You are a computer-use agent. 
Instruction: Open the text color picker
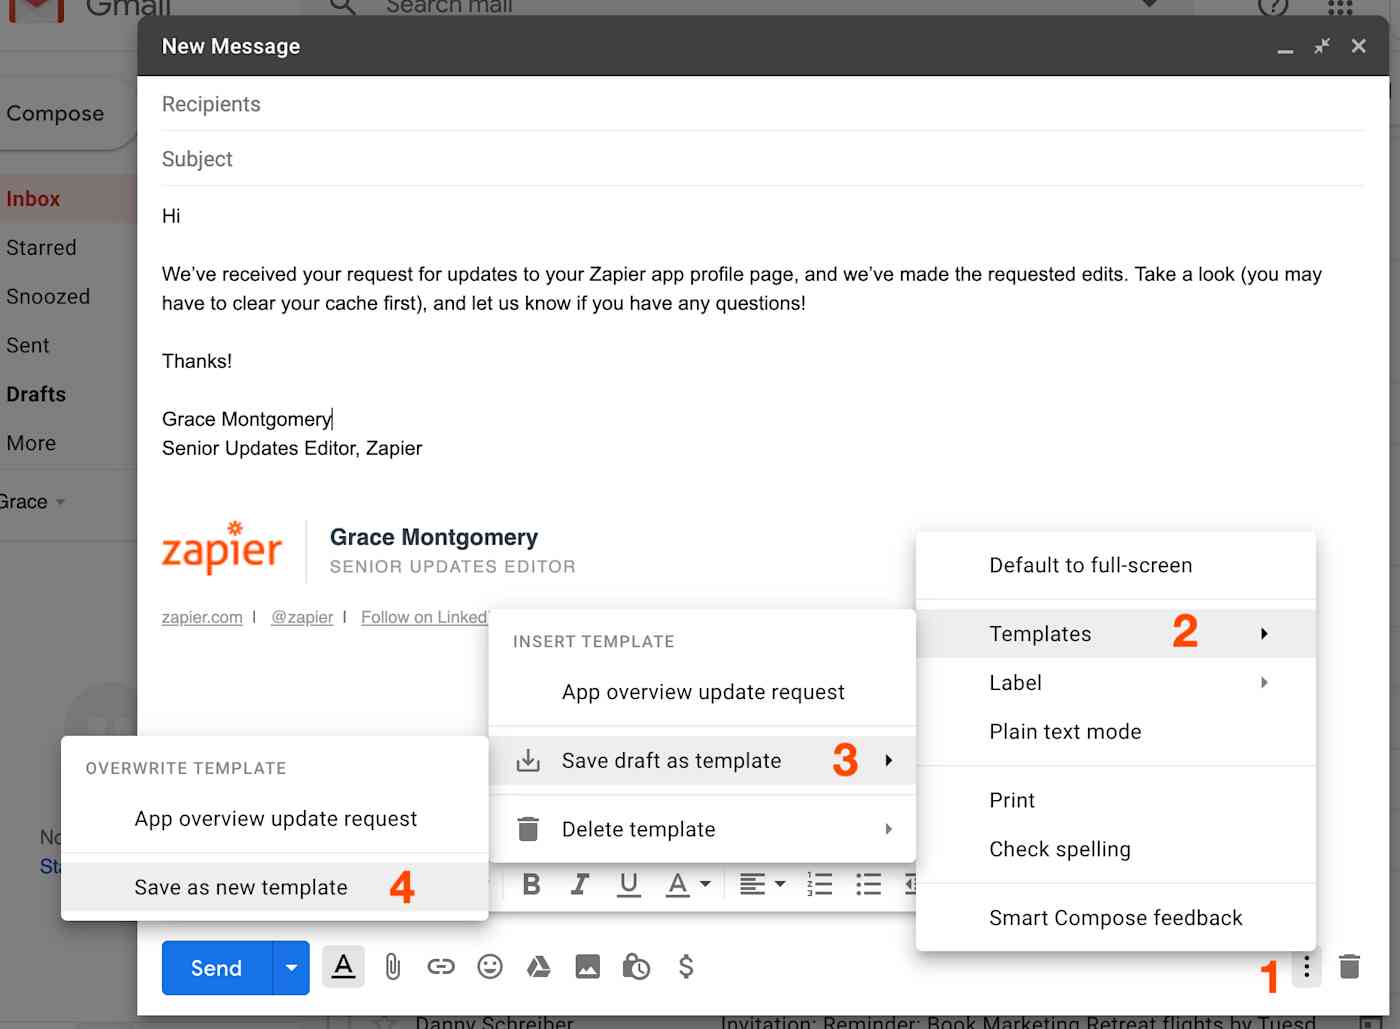(687, 884)
